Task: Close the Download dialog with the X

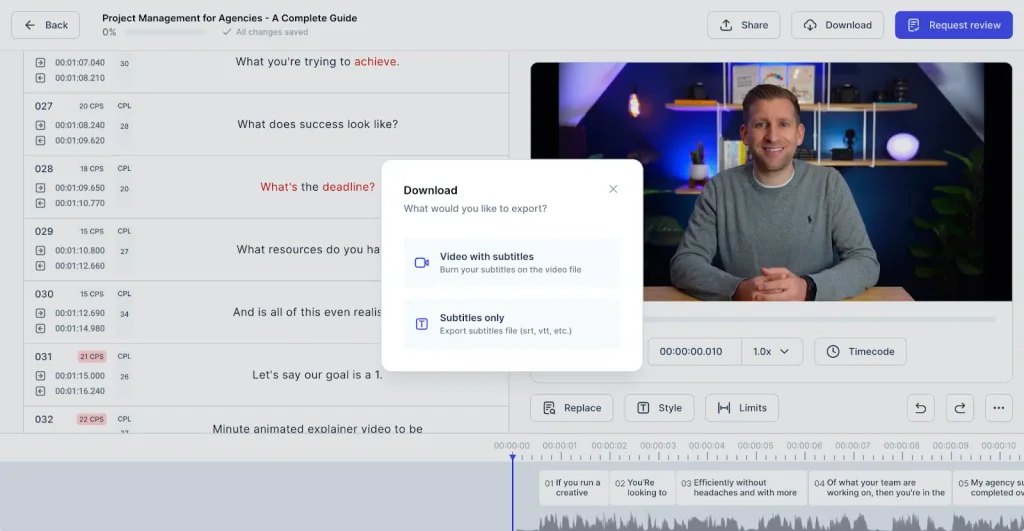Action: click(613, 189)
